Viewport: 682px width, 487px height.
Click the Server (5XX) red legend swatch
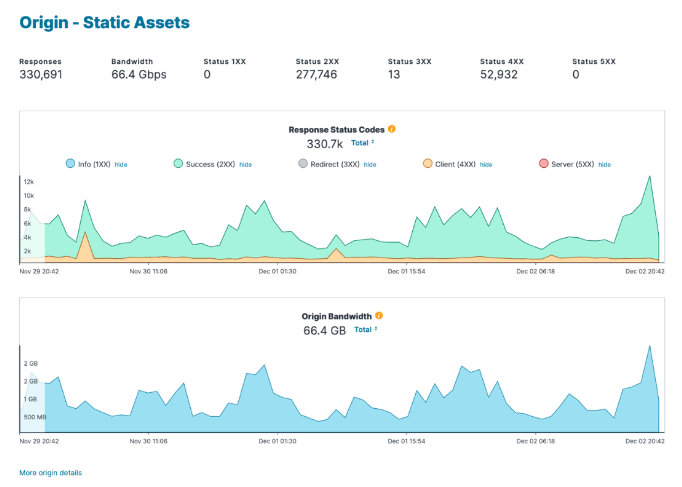coord(544,163)
